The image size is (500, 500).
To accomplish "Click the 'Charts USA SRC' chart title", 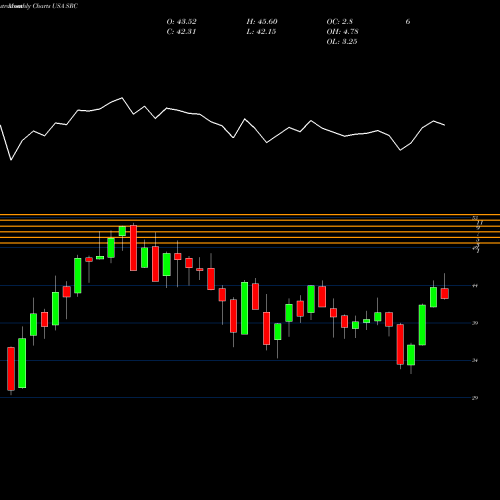I will coord(55,6).
